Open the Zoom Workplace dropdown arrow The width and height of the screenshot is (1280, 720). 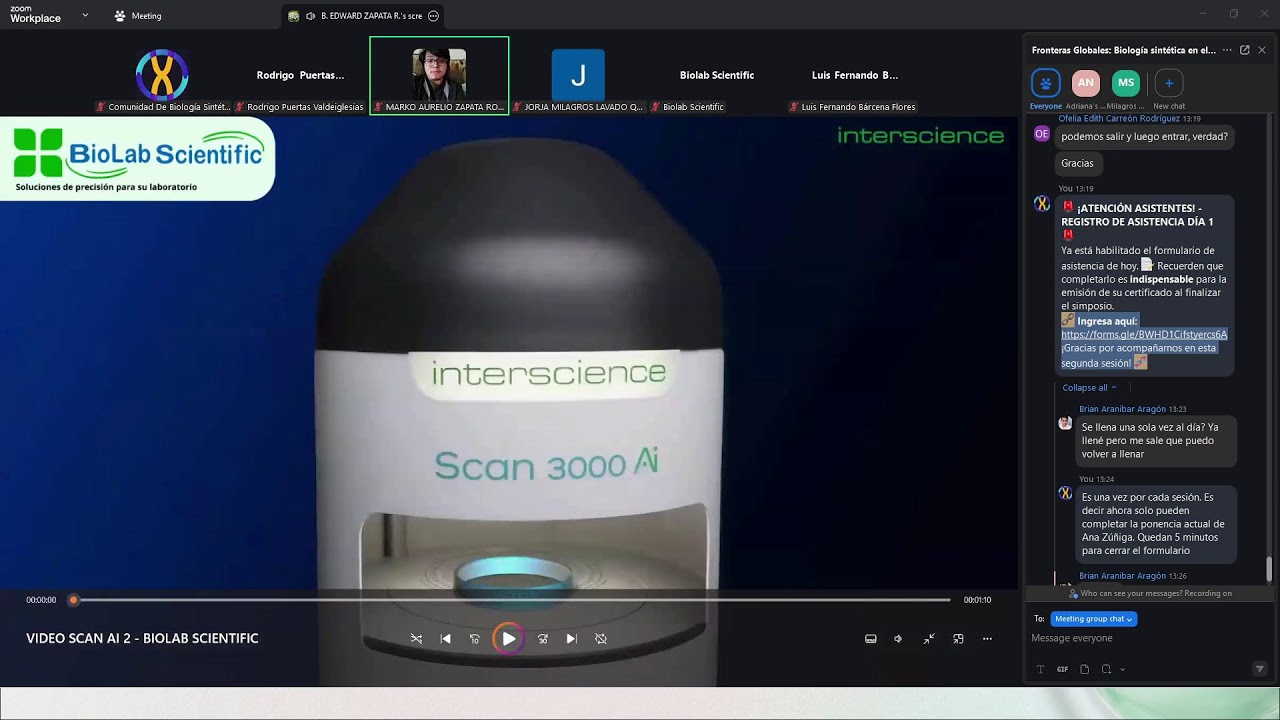(85, 15)
